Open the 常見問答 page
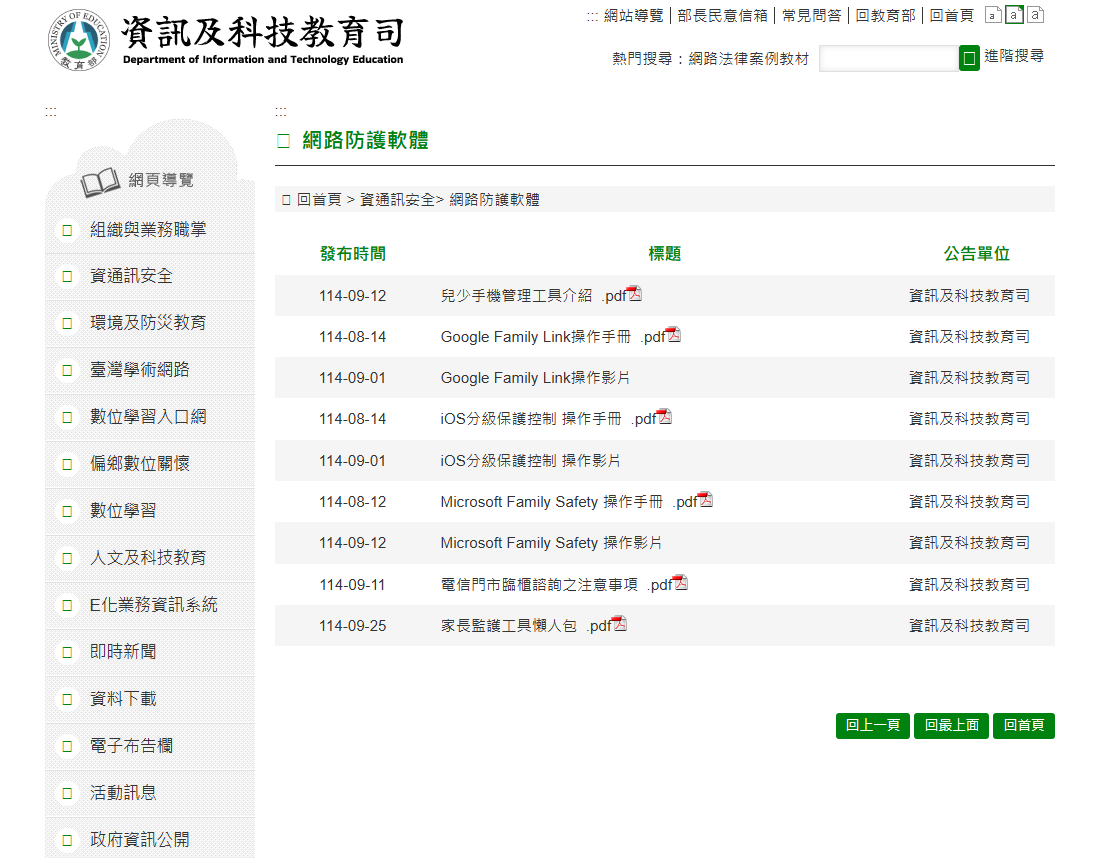This screenshot has width=1100, height=858. (811, 16)
